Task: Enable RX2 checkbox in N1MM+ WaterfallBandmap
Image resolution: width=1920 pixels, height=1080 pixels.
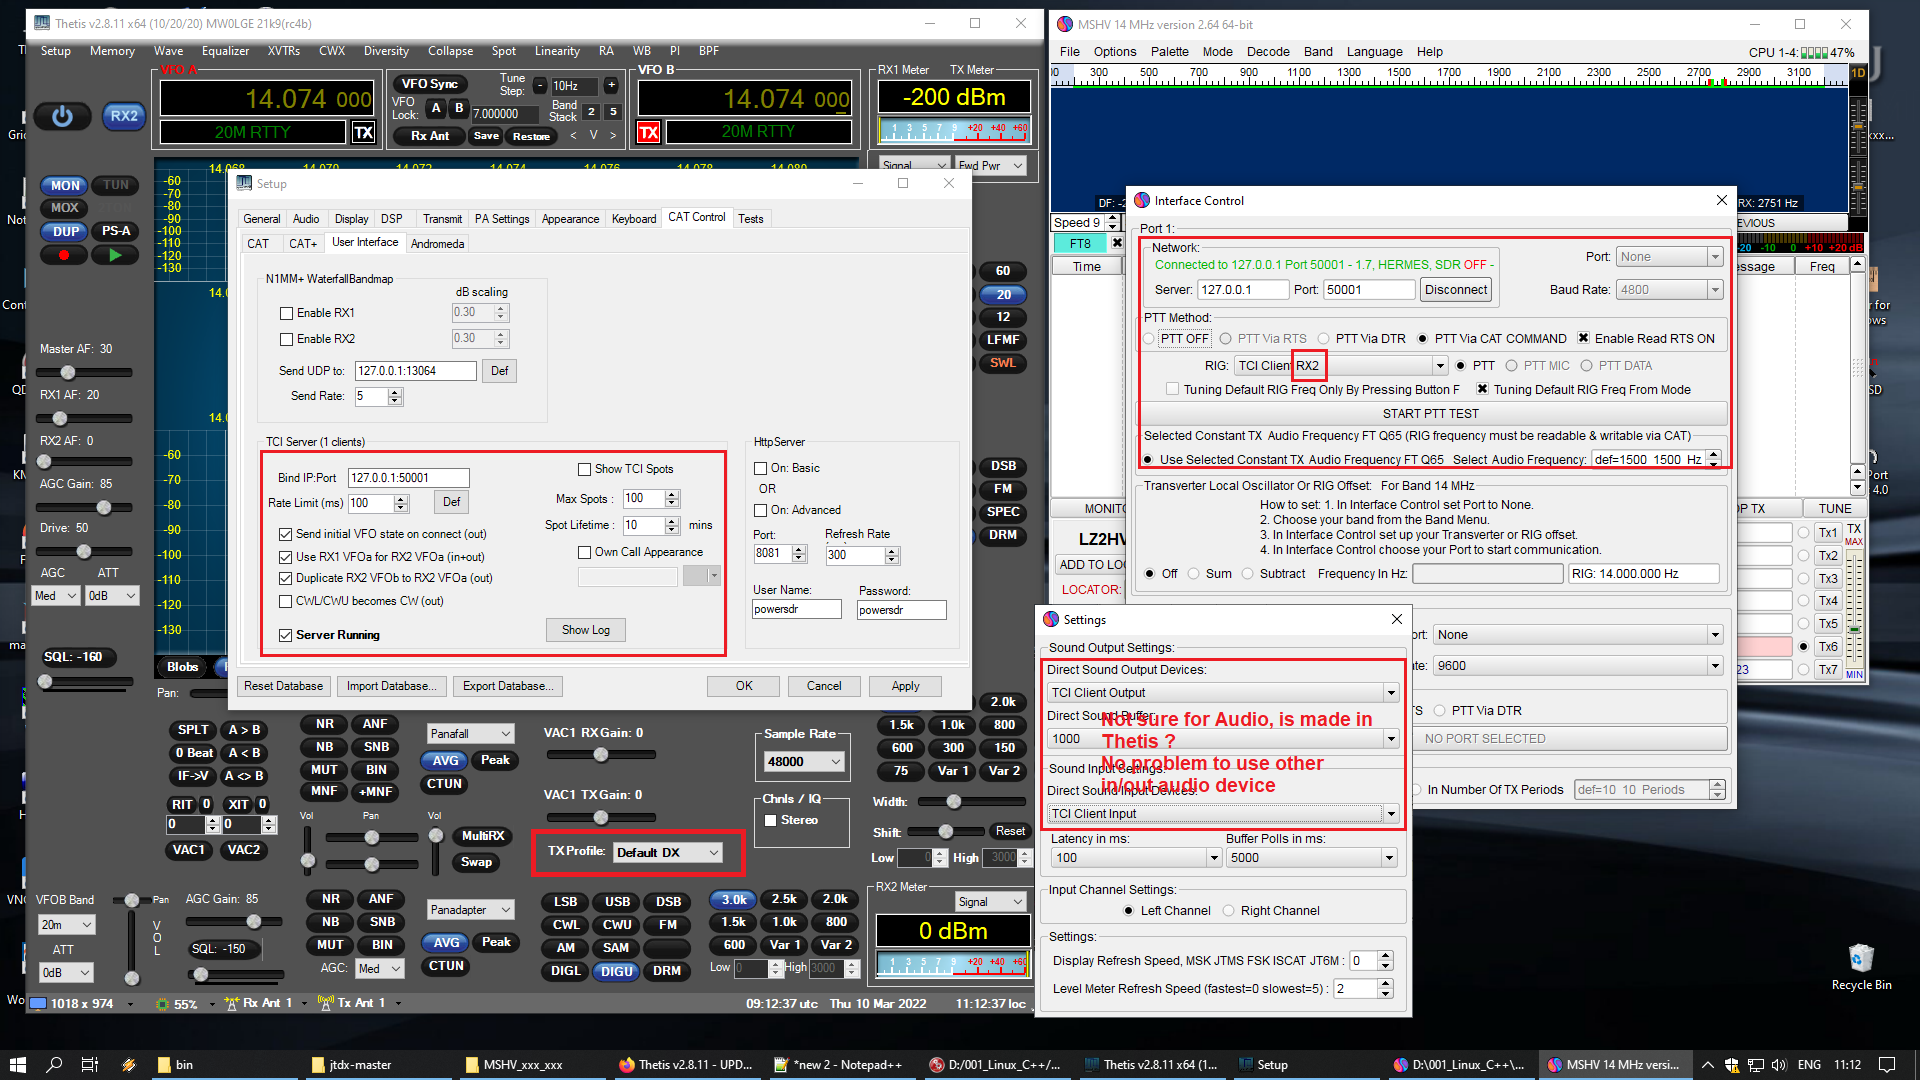Action: 287,339
